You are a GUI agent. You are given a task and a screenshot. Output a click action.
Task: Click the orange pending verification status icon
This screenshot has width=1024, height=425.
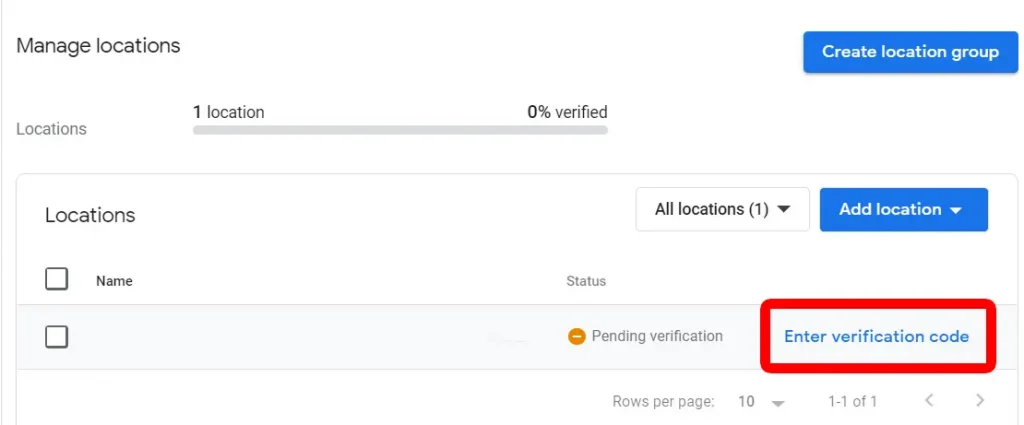coord(576,337)
